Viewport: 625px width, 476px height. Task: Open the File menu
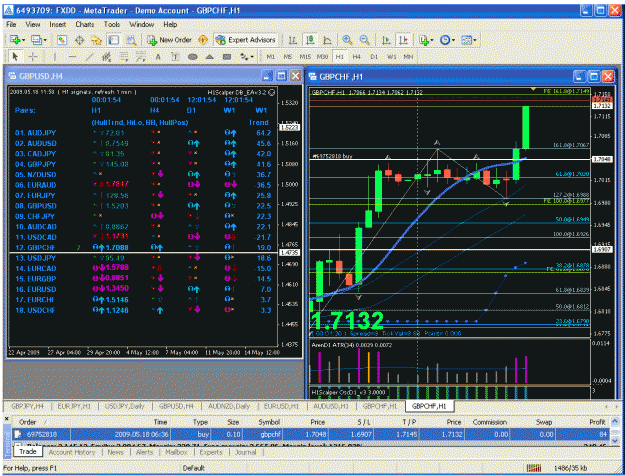pyautogui.click(x=11, y=24)
